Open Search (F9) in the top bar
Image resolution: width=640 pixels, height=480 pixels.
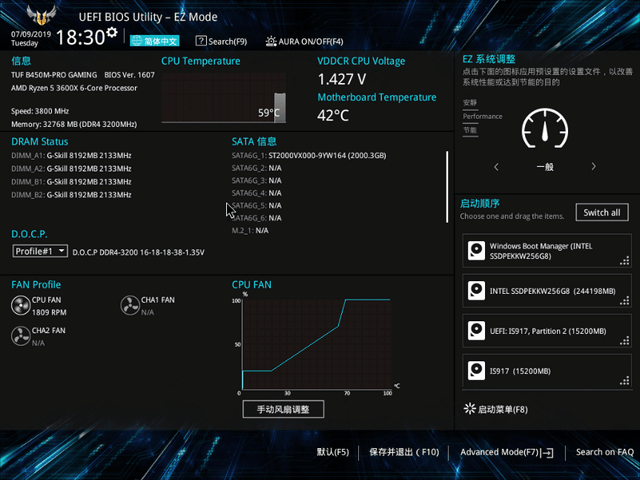pyautogui.click(x=221, y=41)
